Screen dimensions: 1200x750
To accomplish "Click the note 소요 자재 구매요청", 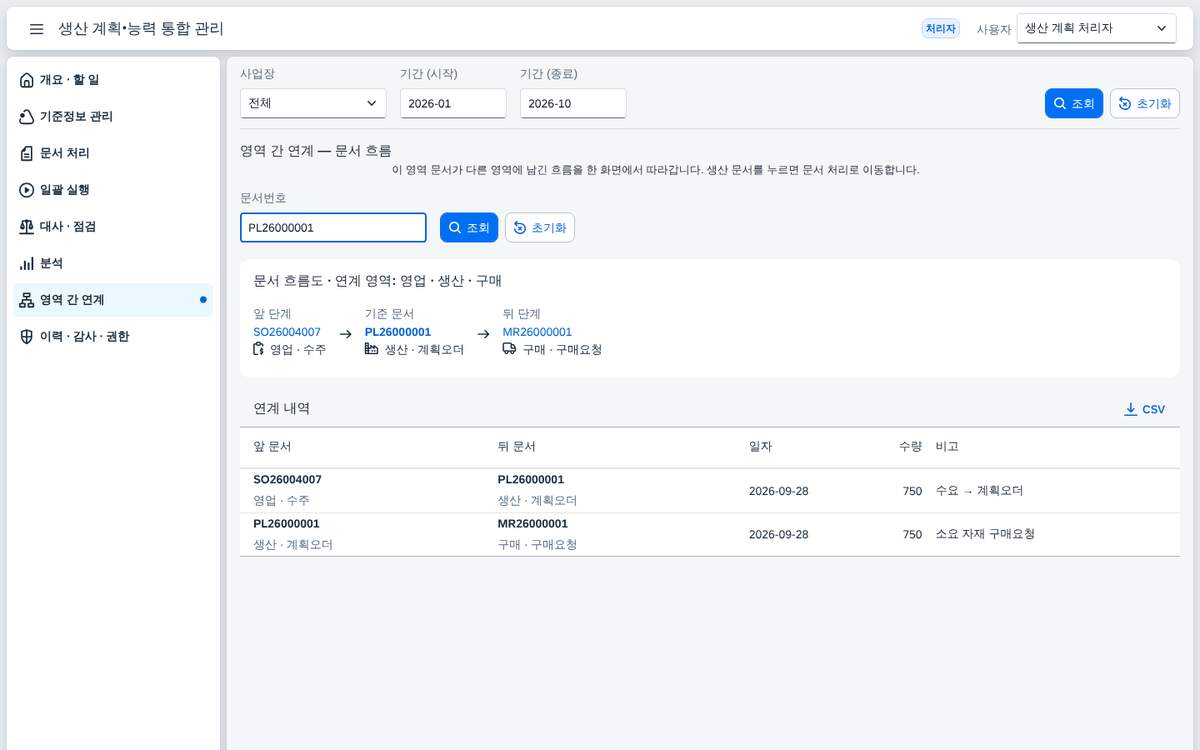I will [985, 534].
